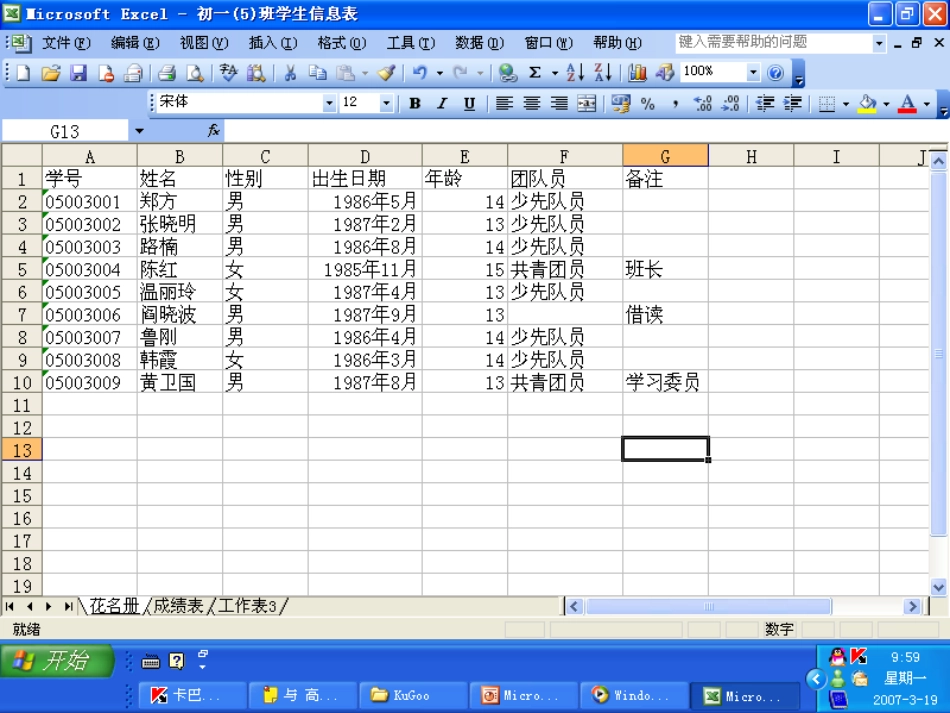Select column D header

365,157
